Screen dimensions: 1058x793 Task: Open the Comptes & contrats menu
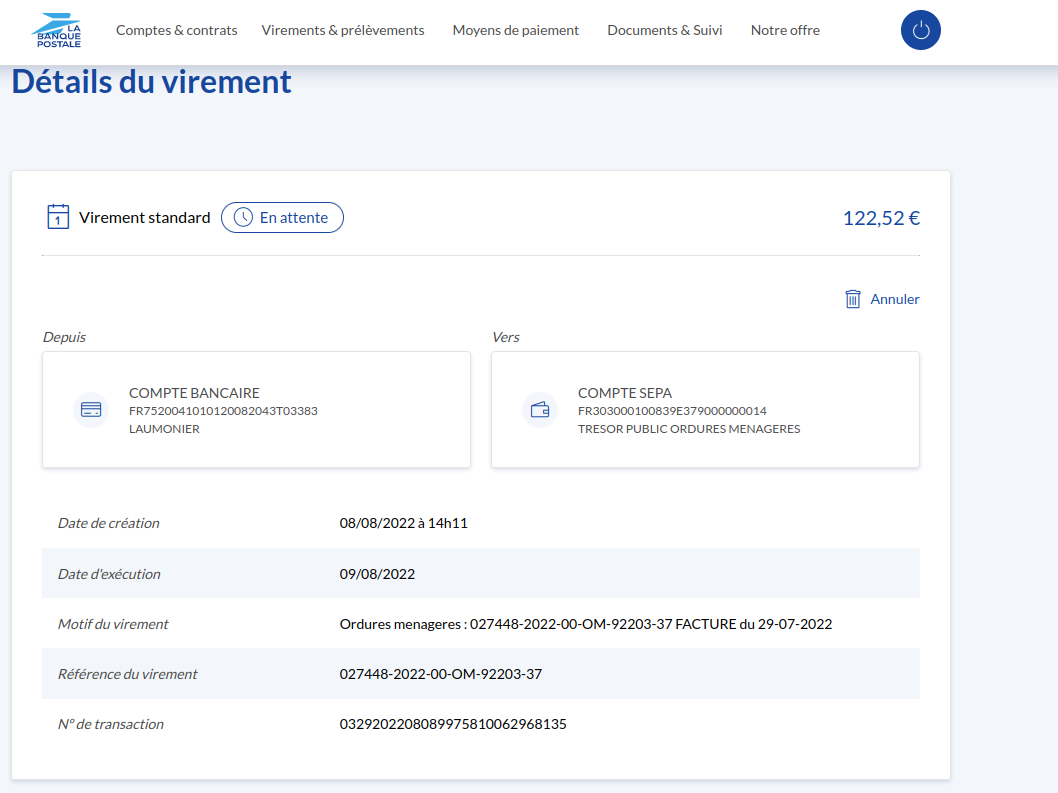tap(176, 30)
